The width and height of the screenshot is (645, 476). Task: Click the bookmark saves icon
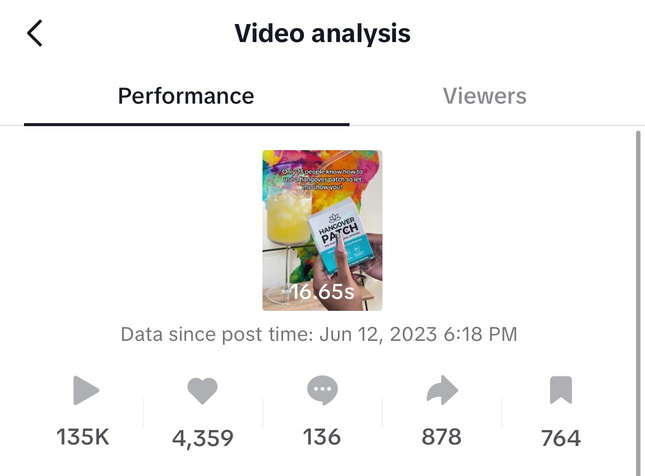pos(560,391)
